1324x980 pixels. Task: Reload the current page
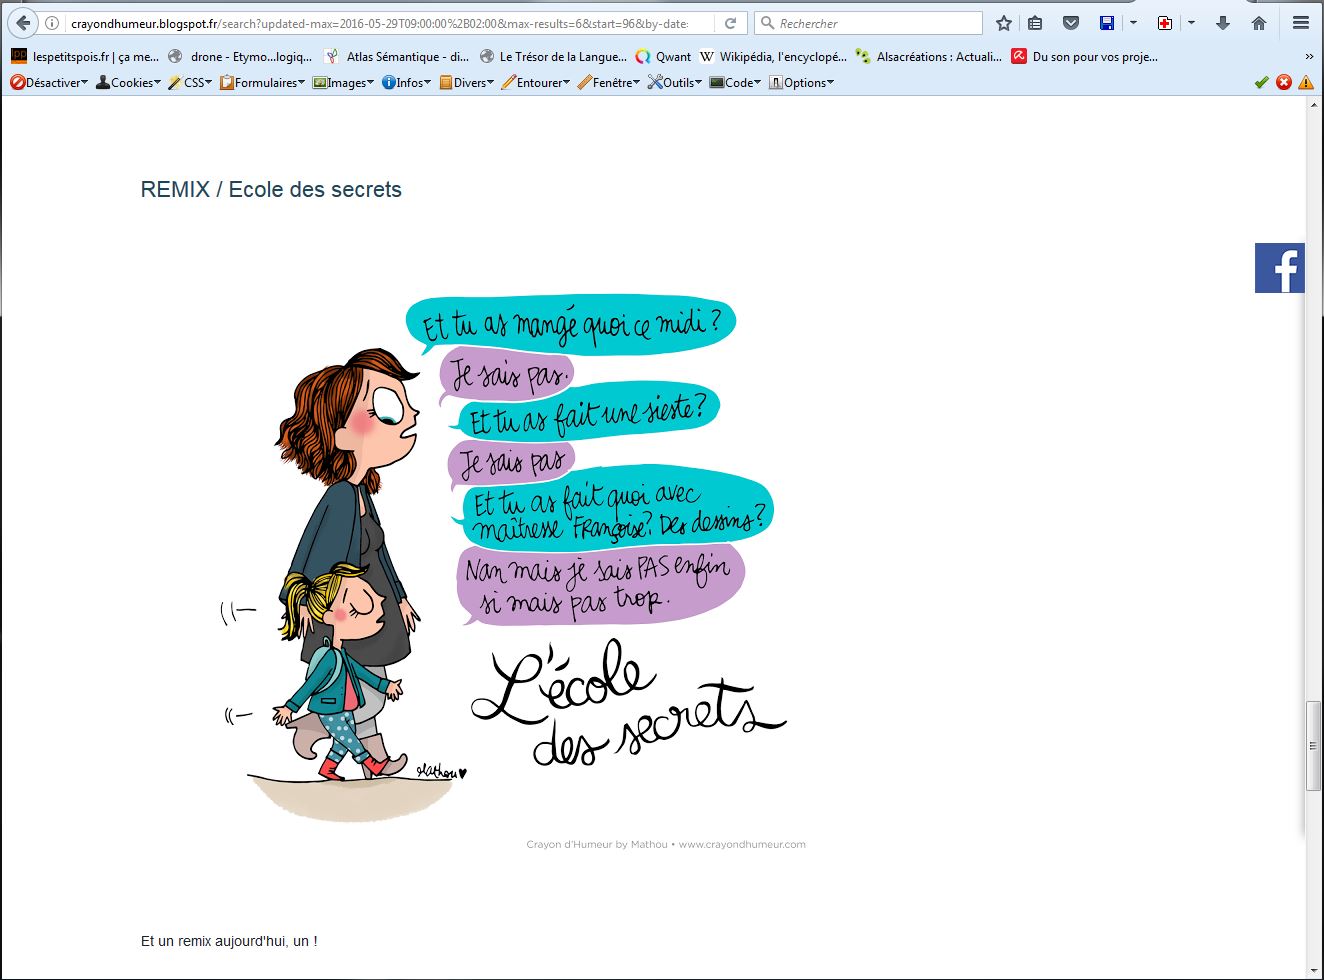(731, 23)
